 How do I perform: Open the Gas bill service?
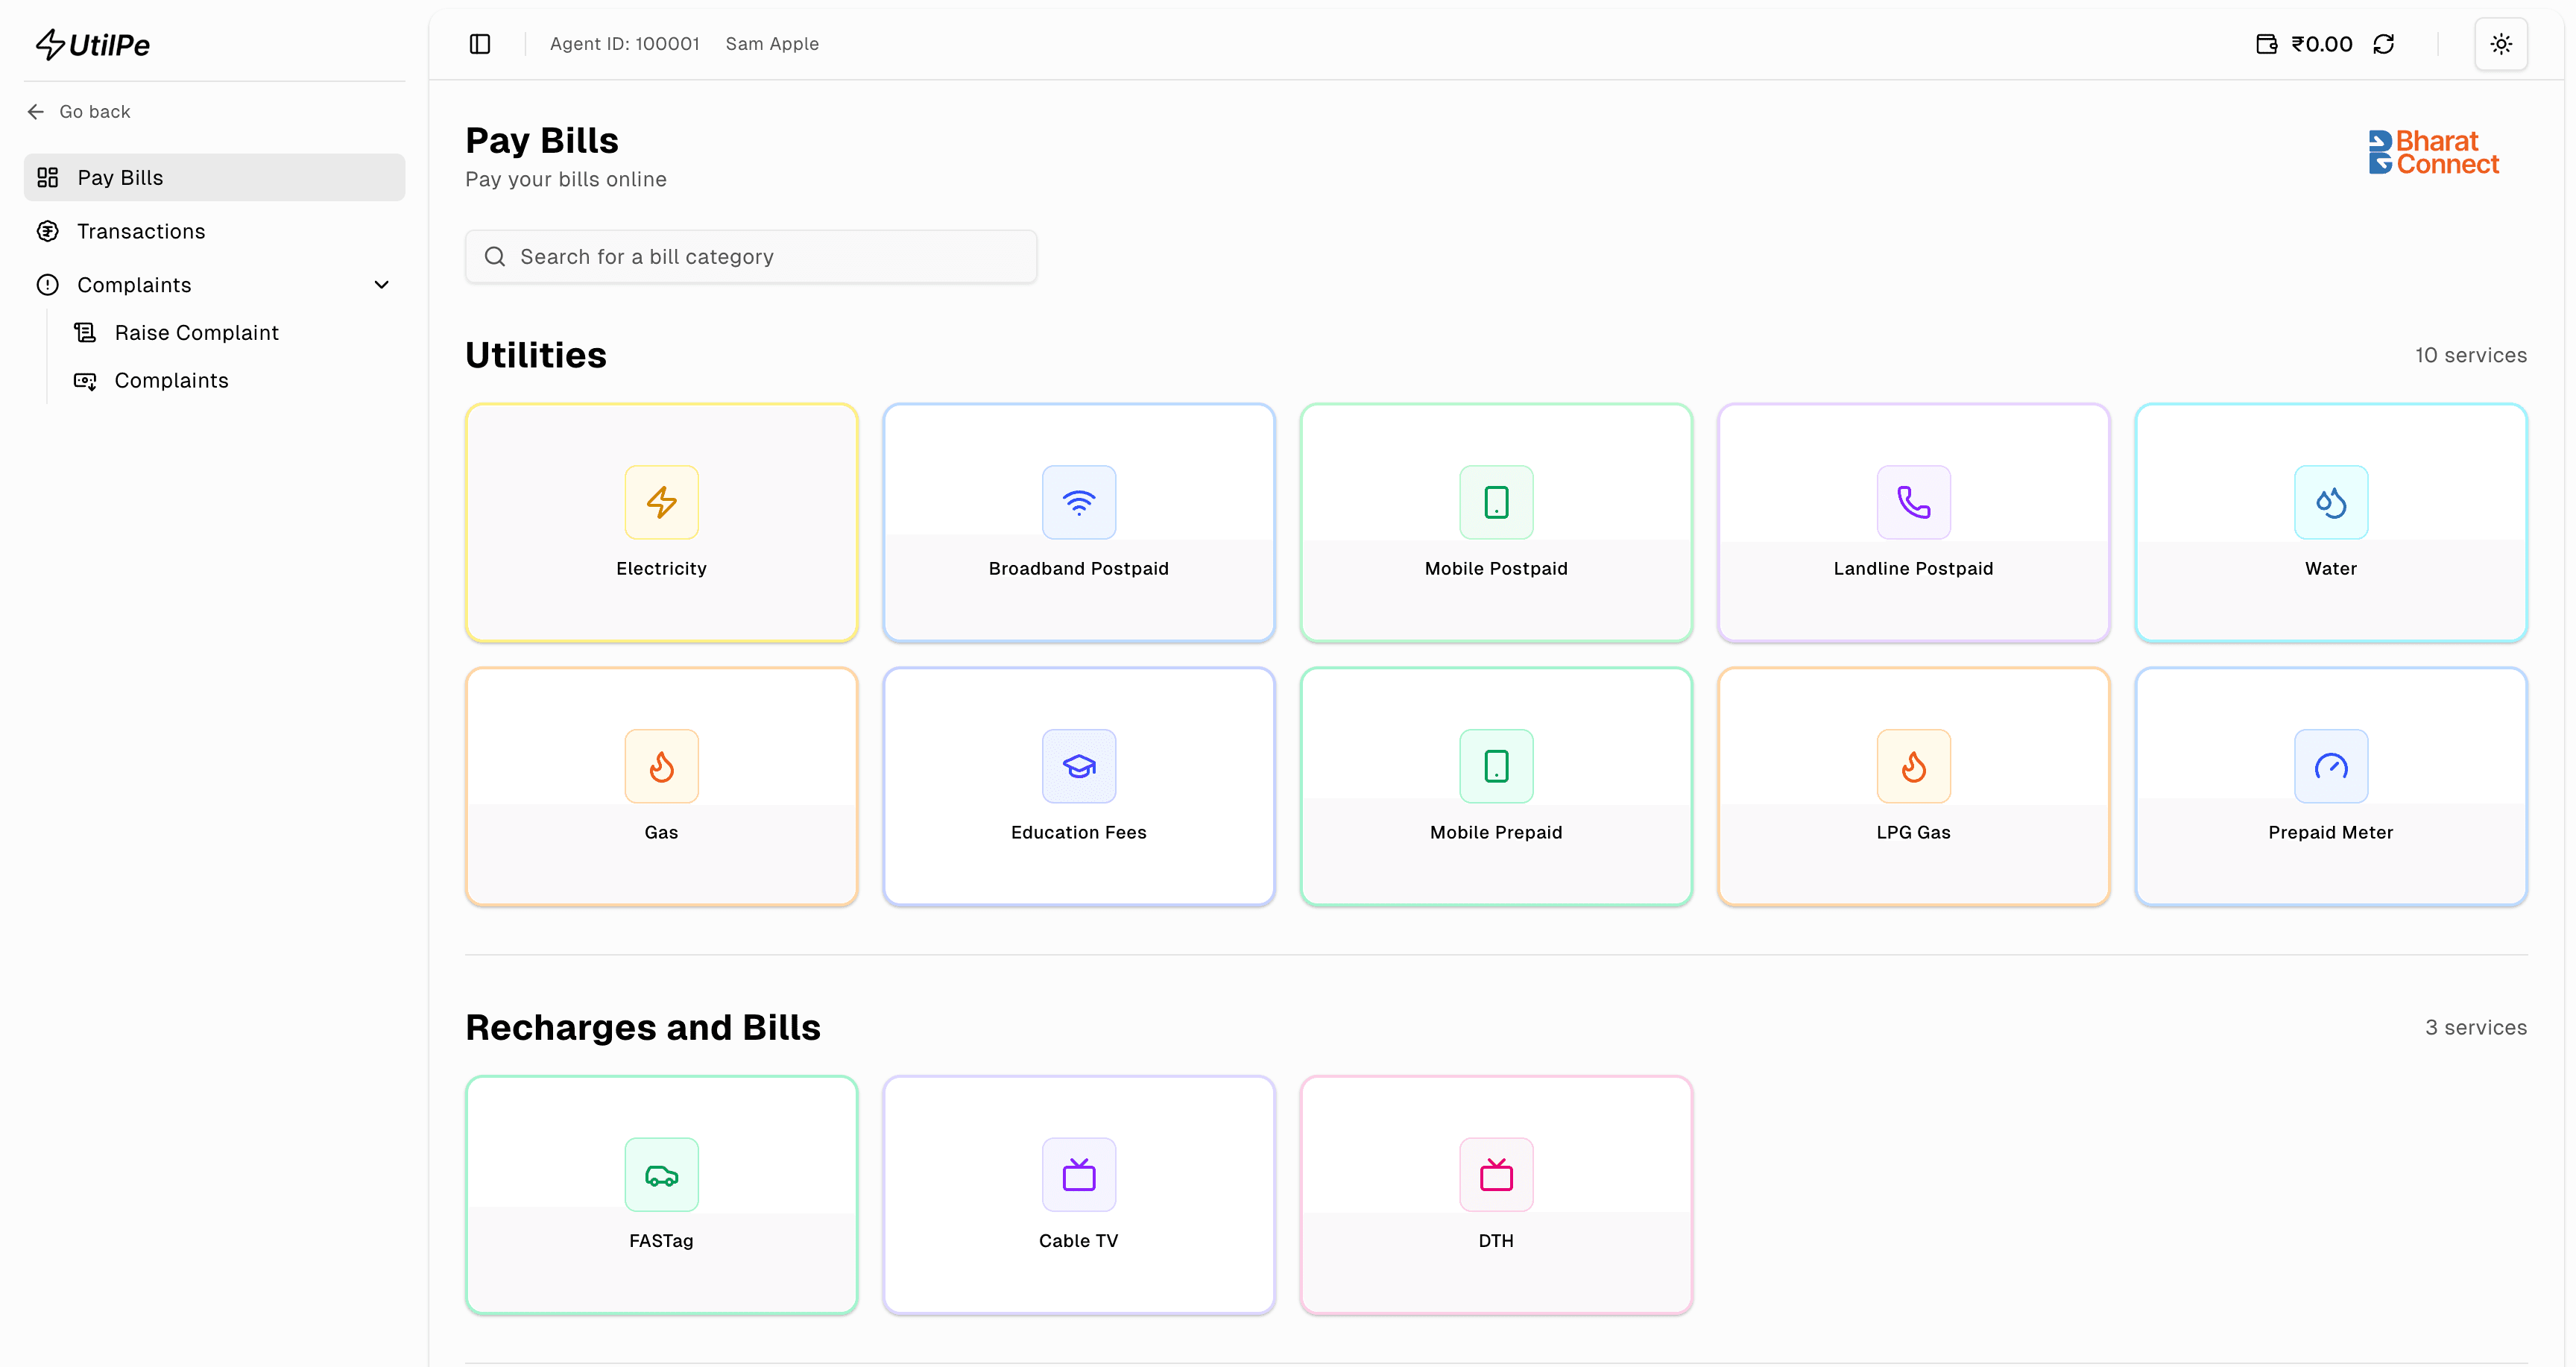click(x=661, y=786)
